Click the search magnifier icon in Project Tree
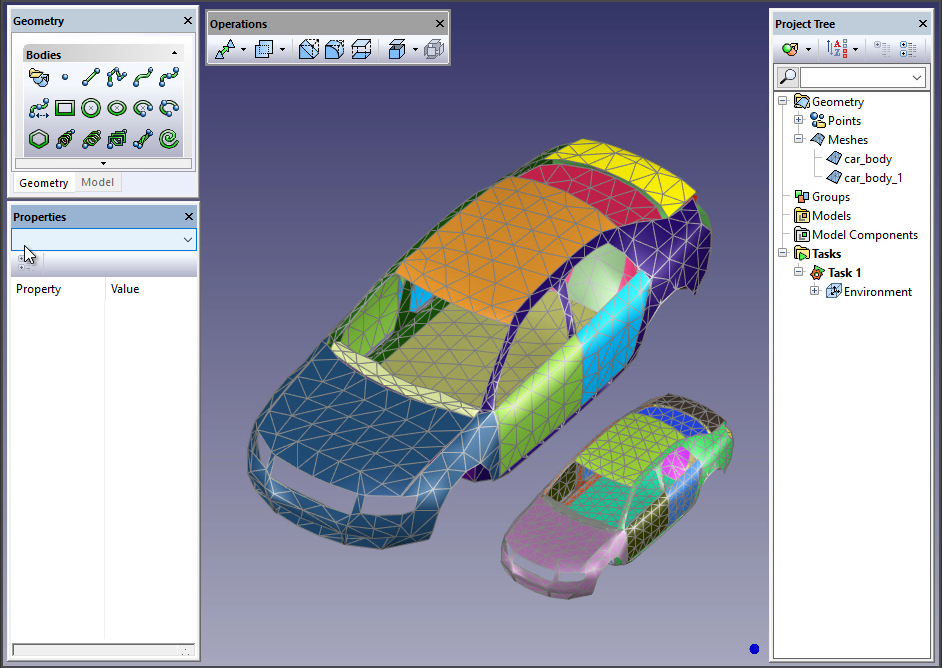Viewport: 942px width, 668px height. (788, 77)
